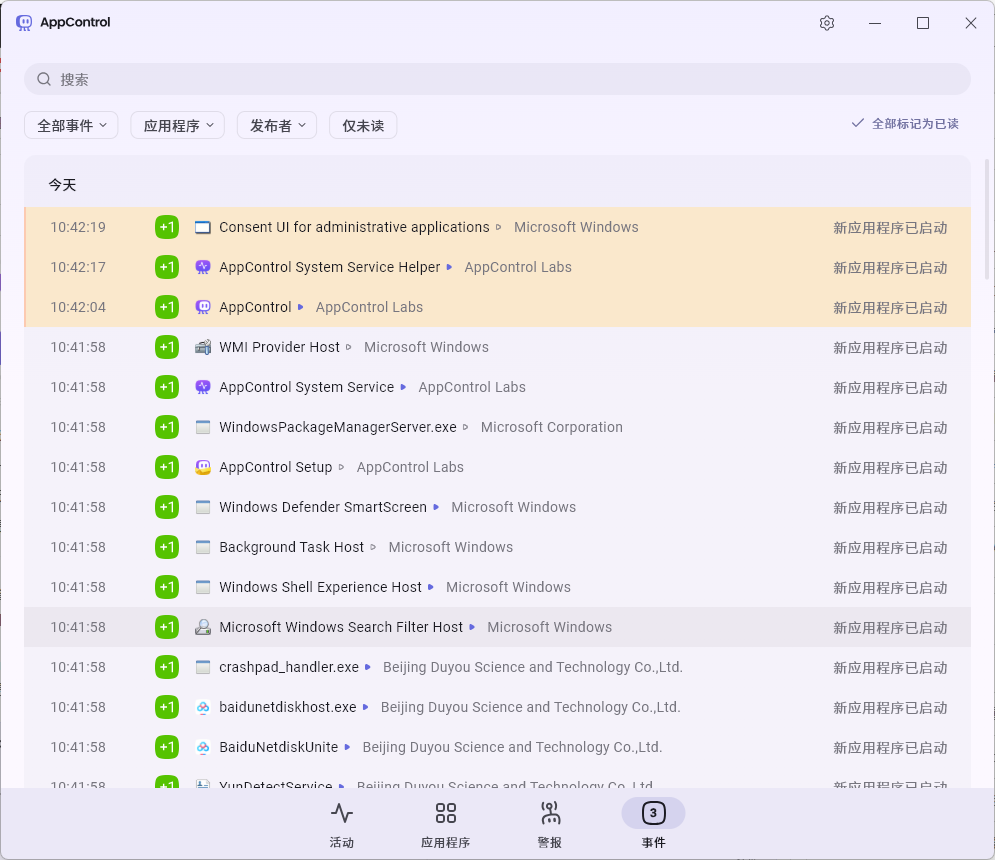
Task: Select the WindowsPackageManagerServer.exe event name
Action: [338, 427]
